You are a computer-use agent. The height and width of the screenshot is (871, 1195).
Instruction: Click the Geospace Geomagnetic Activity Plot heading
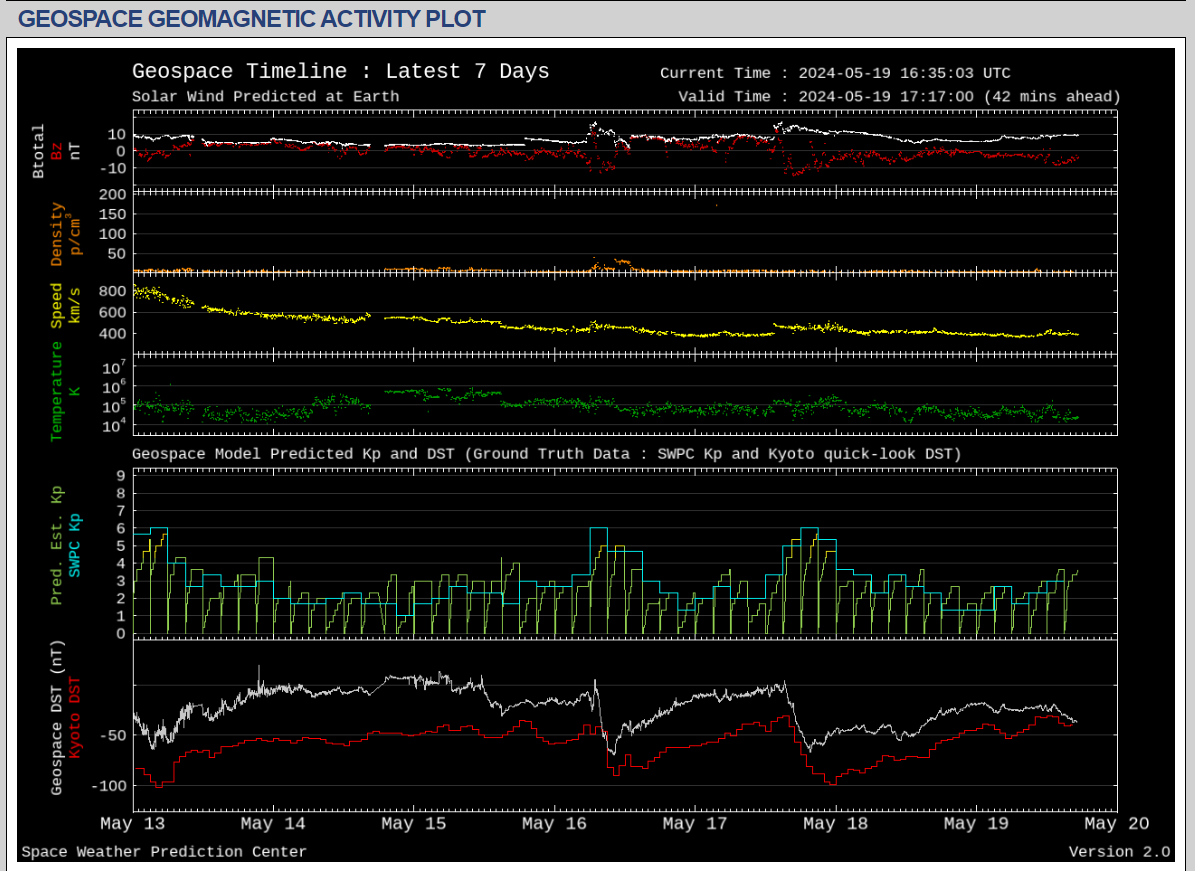[x=252, y=19]
